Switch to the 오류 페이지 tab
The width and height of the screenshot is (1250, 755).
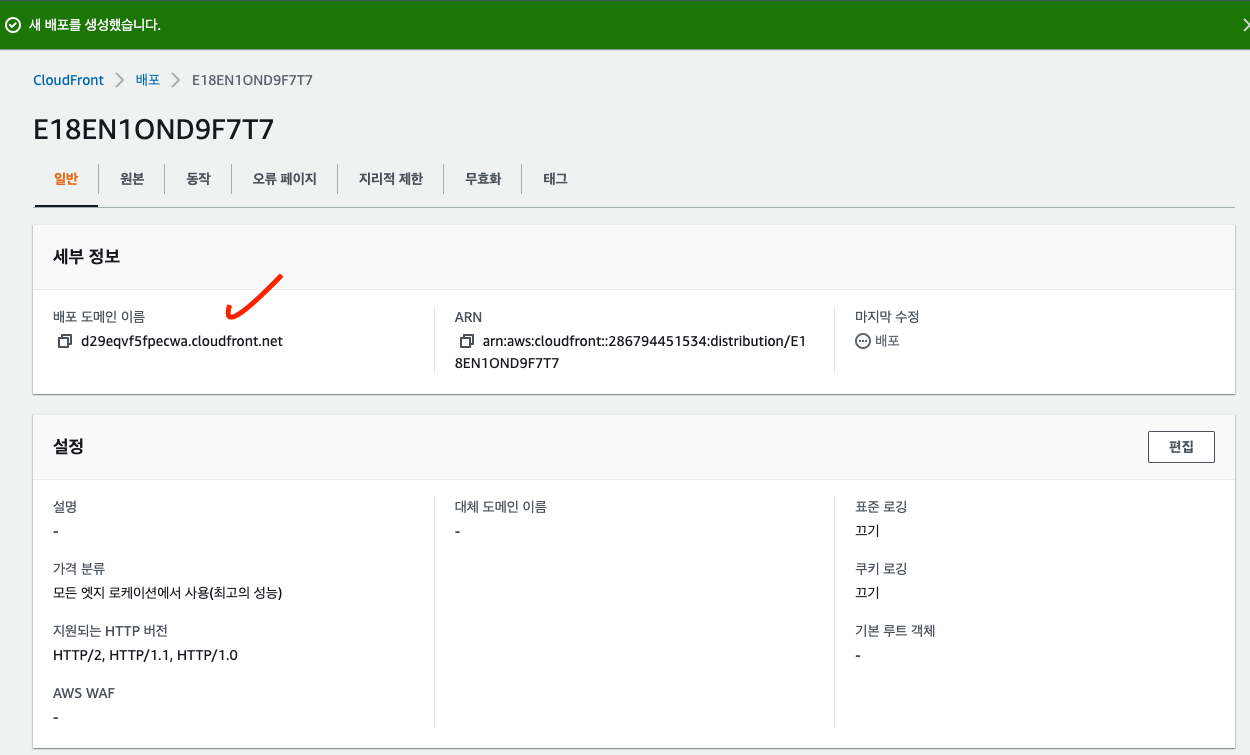click(x=285, y=179)
